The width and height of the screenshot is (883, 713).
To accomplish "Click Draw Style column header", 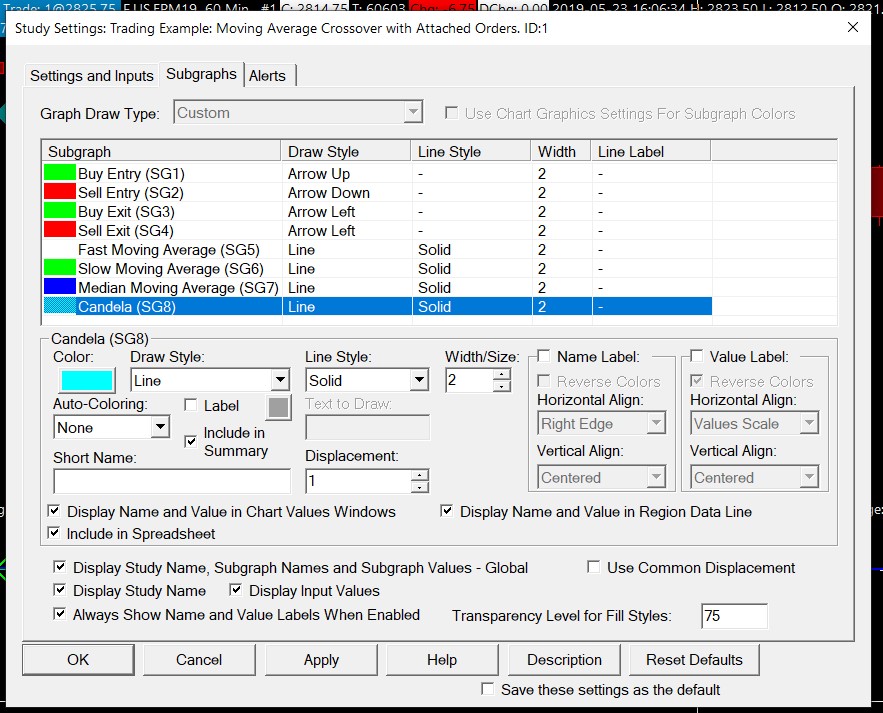I will (346, 151).
